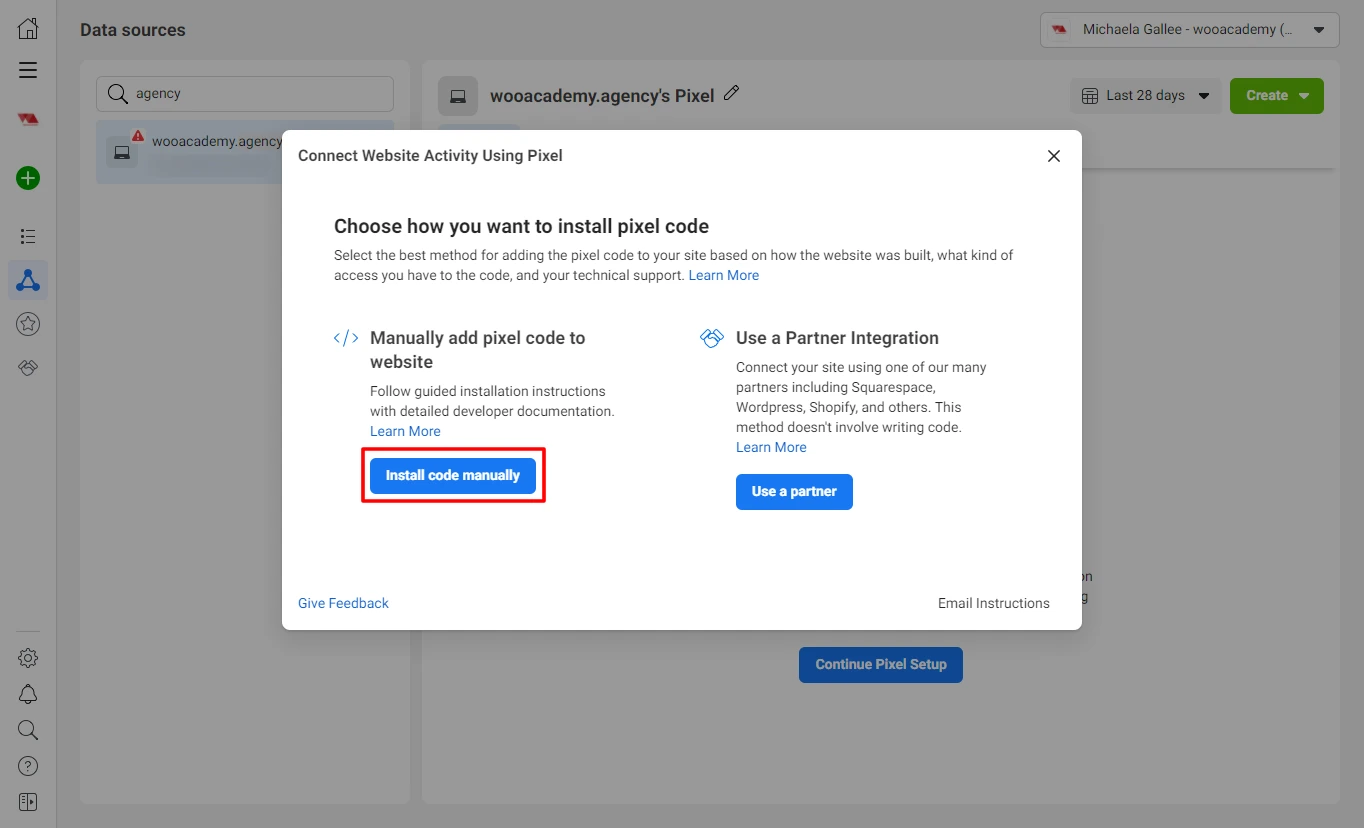
Task: Click the green plus create icon
Action: pyautogui.click(x=28, y=179)
